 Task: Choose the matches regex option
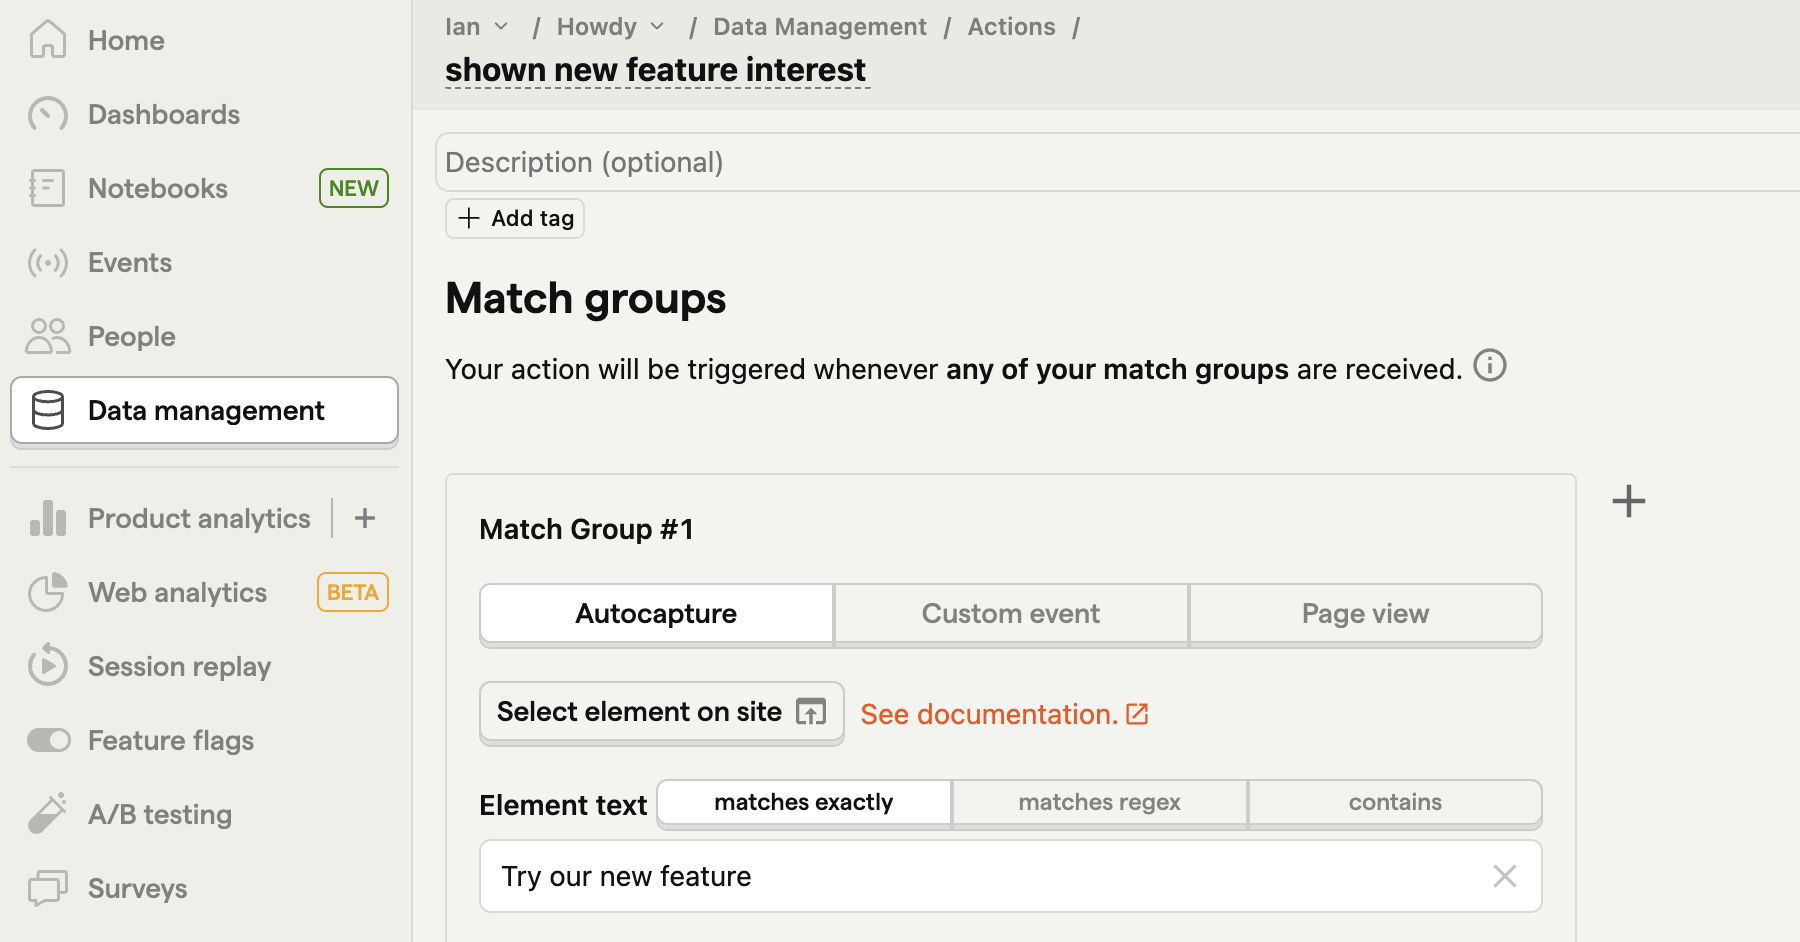(1099, 802)
